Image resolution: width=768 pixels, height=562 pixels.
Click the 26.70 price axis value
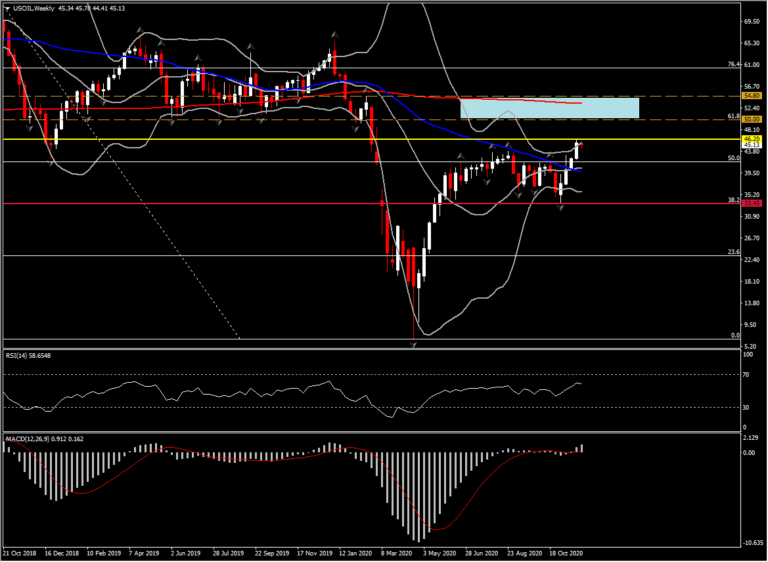[751, 238]
